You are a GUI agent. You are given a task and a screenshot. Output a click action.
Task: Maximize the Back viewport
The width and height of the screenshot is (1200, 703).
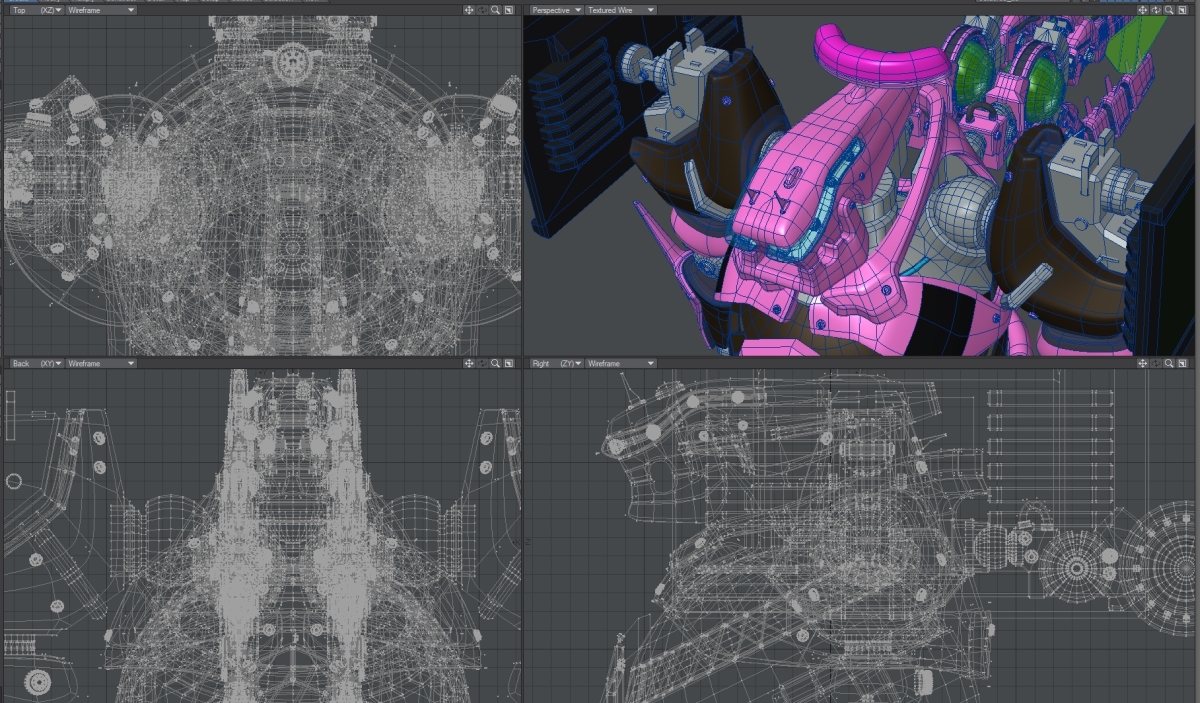click(508, 363)
